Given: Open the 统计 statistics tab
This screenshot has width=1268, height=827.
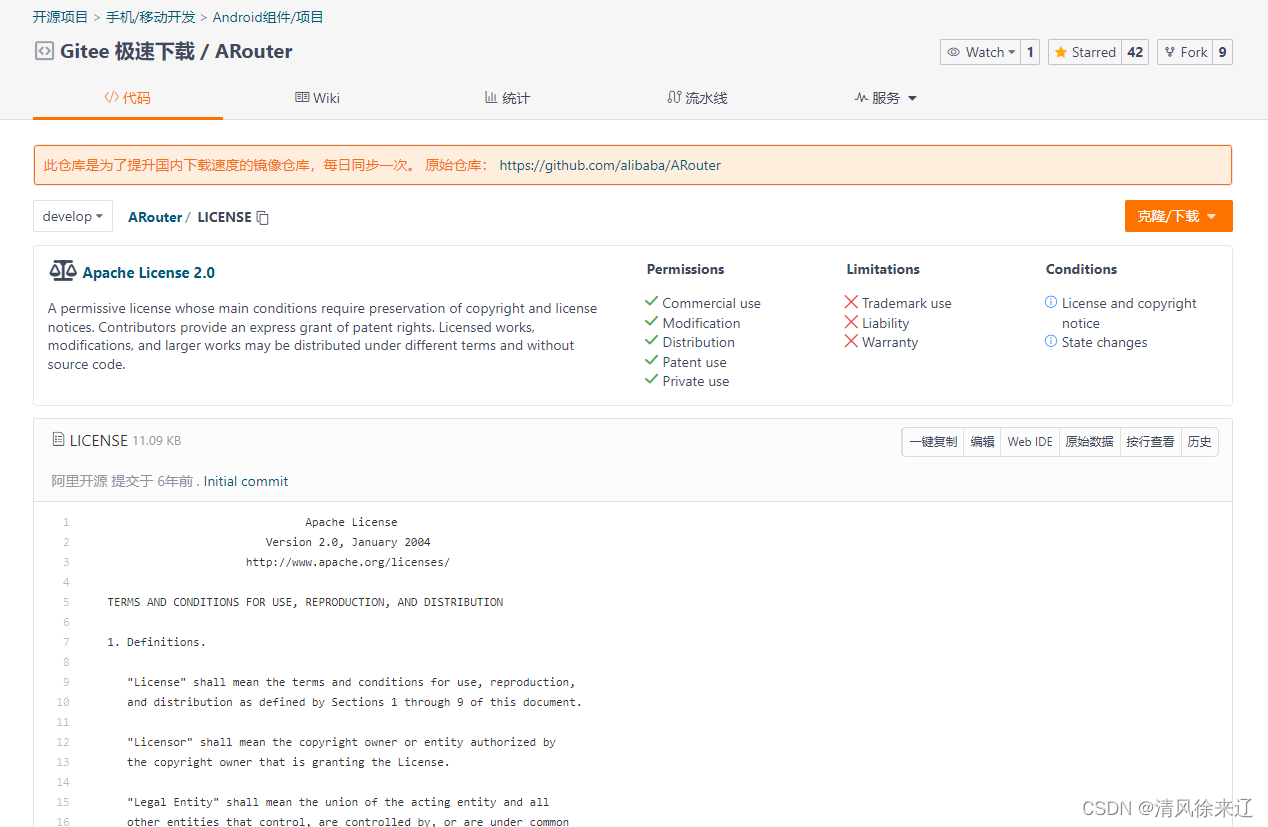Looking at the screenshot, I should [x=507, y=98].
